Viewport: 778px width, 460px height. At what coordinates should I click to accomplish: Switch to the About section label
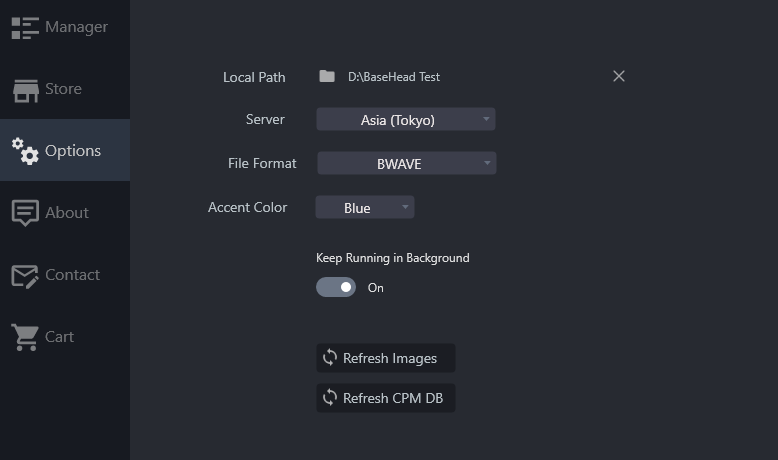[x=67, y=213]
